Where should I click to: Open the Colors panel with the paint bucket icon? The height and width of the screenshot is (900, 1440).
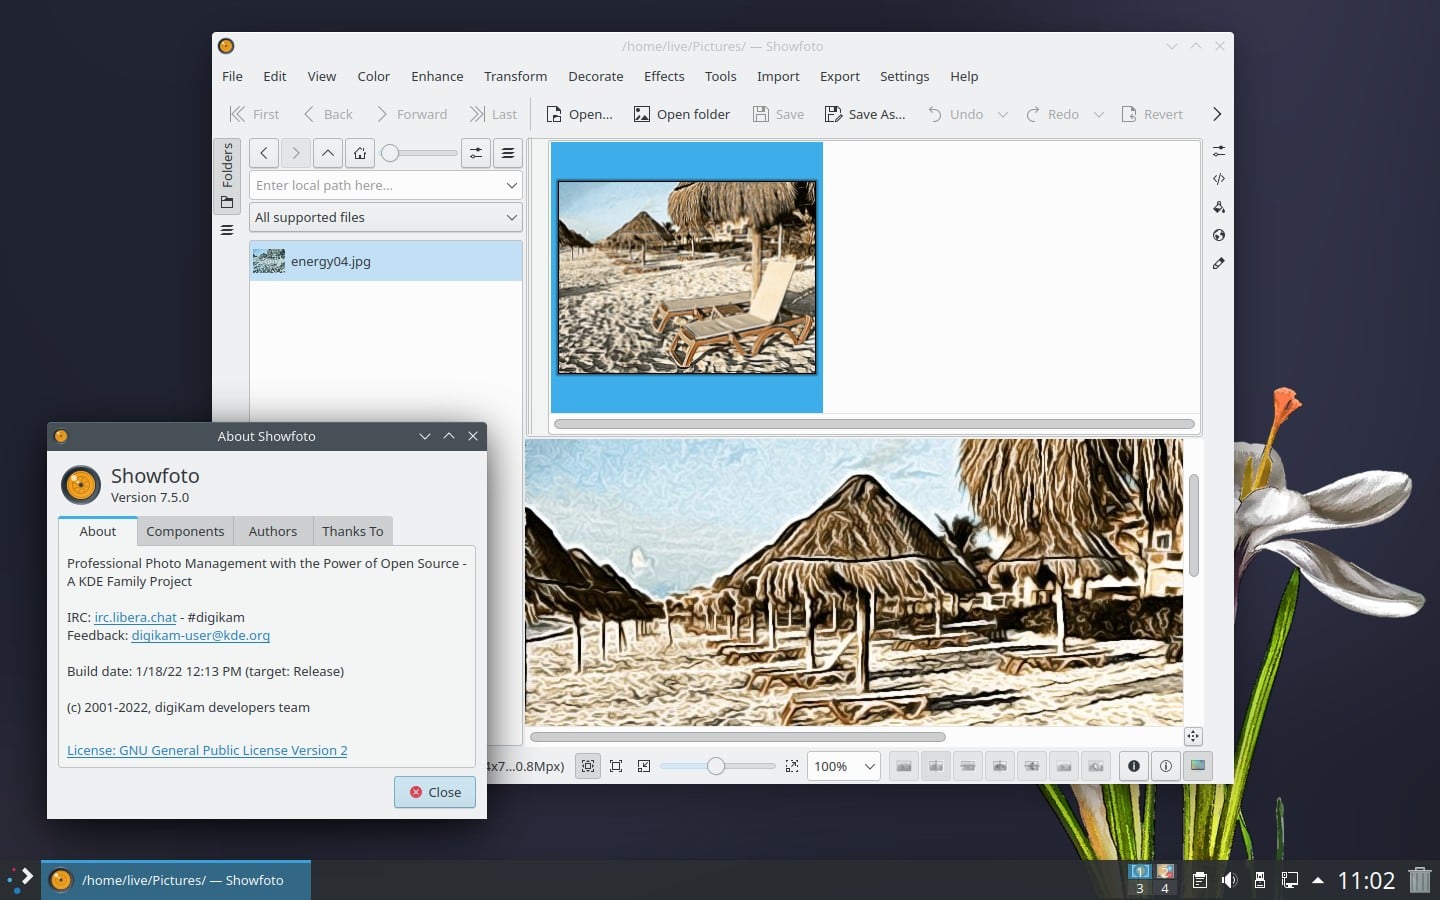click(x=1219, y=207)
